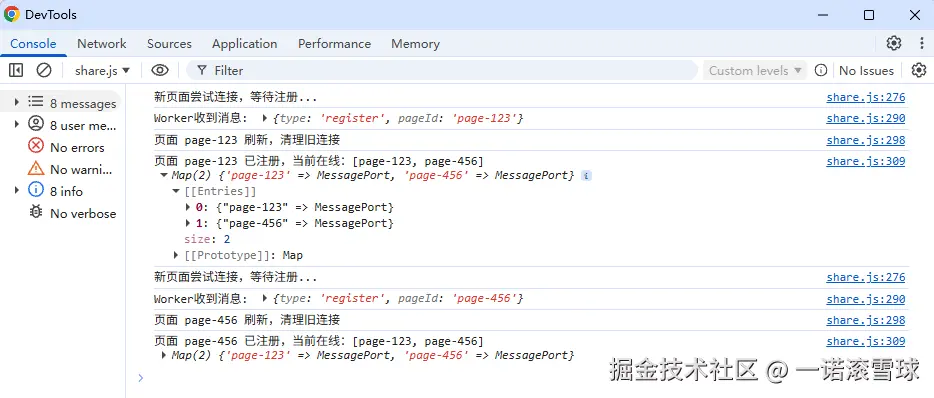The width and height of the screenshot is (934, 398).
Task: Open the share.js context dropdown
Action: tap(102, 70)
